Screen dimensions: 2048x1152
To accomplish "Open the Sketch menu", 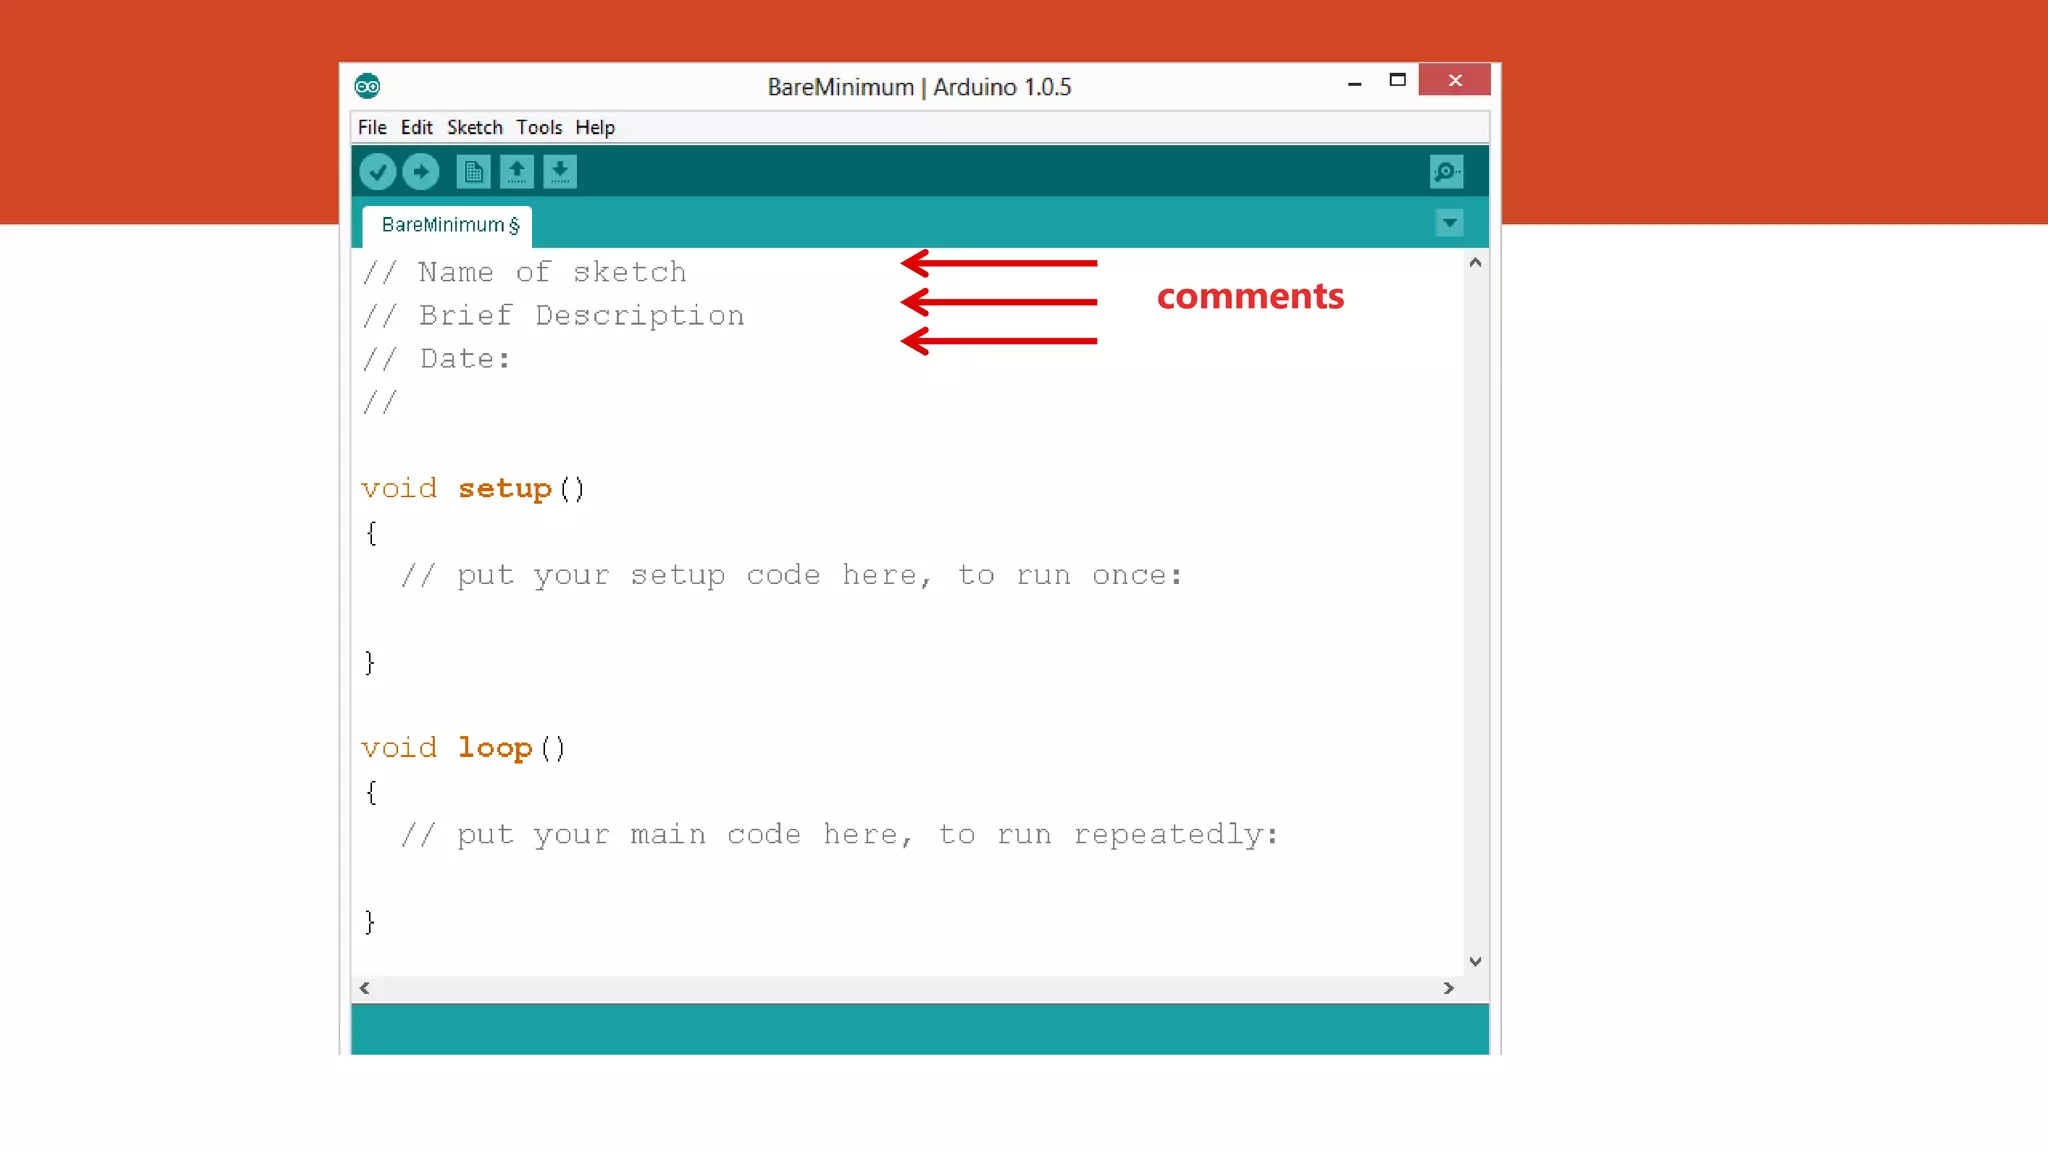I will pyautogui.click(x=474, y=127).
